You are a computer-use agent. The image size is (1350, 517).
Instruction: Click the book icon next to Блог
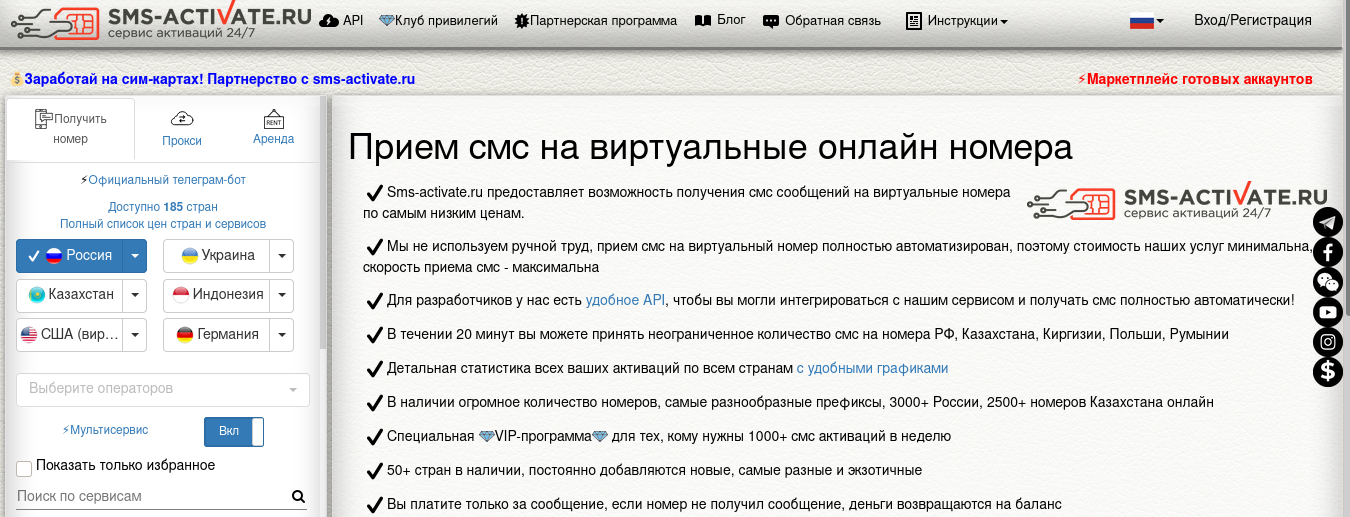click(x=703, y=20)
